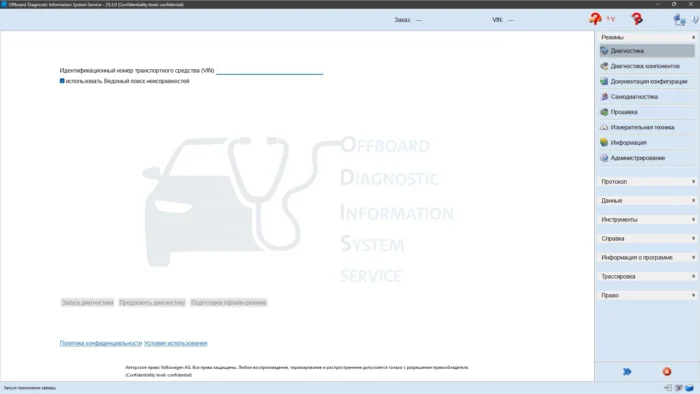
Task: Open Измерительная техника mode
Action: pos(647,127)
